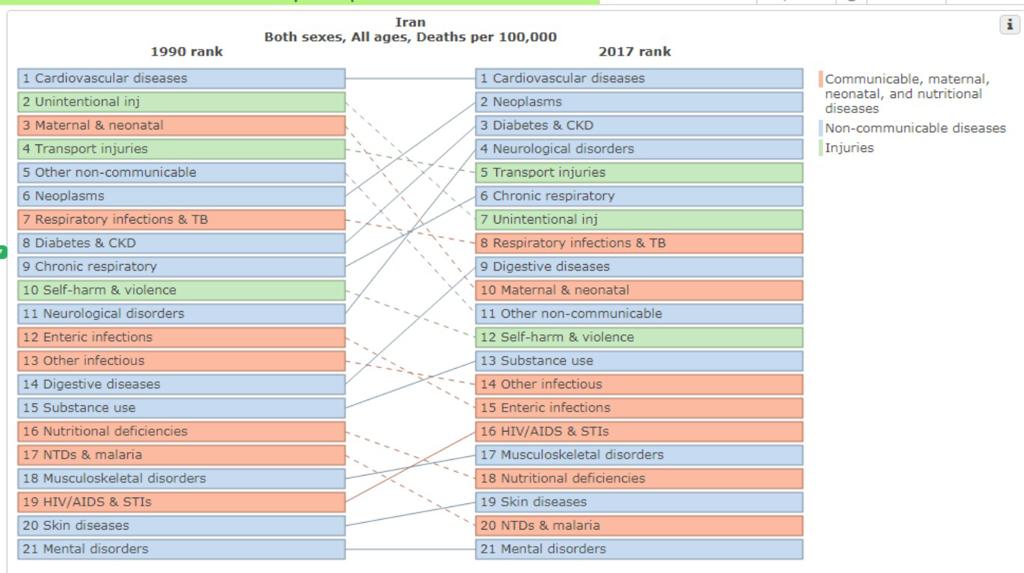1024x573 pixels.
Task: Click subtitle Both sexes, All ages, Deaths per 100,000
Action: (410, 37)
